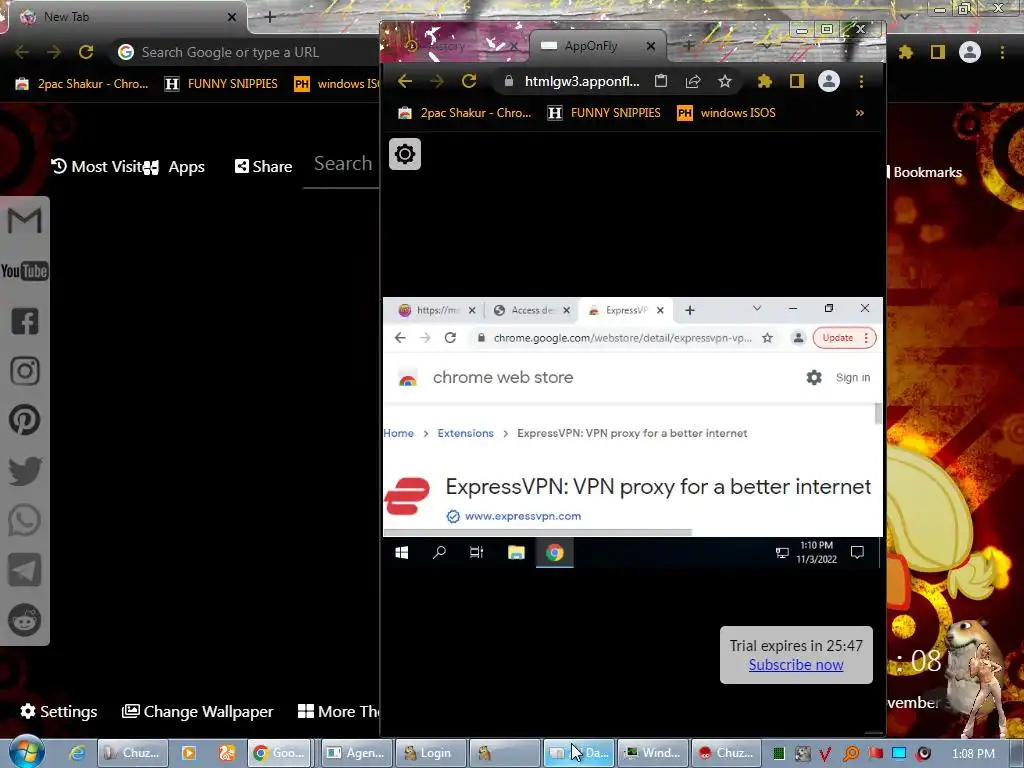
Task: Reload the AppOnFly window page
Action: click(469, 81)
